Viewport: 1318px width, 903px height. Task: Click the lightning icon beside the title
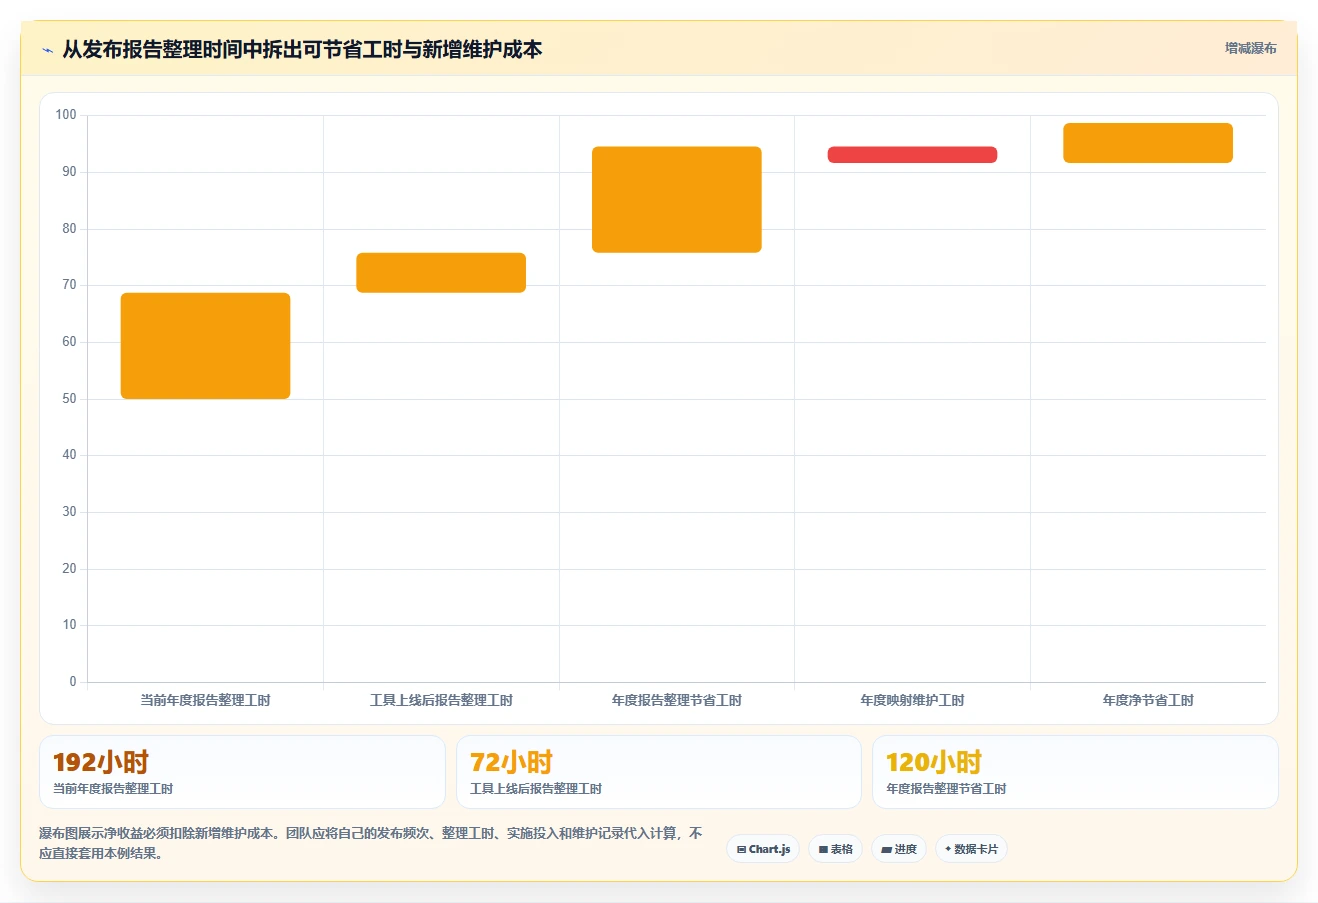click(47, 50)
